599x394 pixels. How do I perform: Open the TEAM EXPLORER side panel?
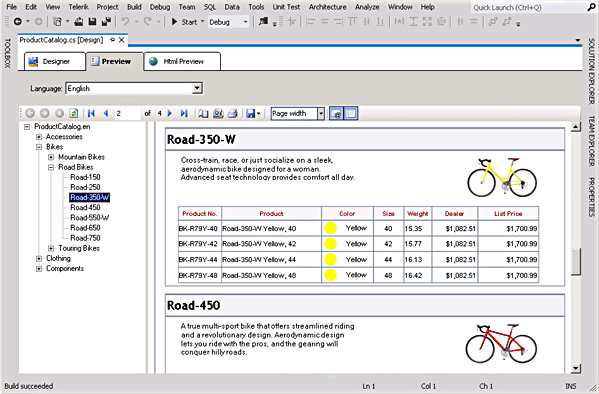coord(591,141)
